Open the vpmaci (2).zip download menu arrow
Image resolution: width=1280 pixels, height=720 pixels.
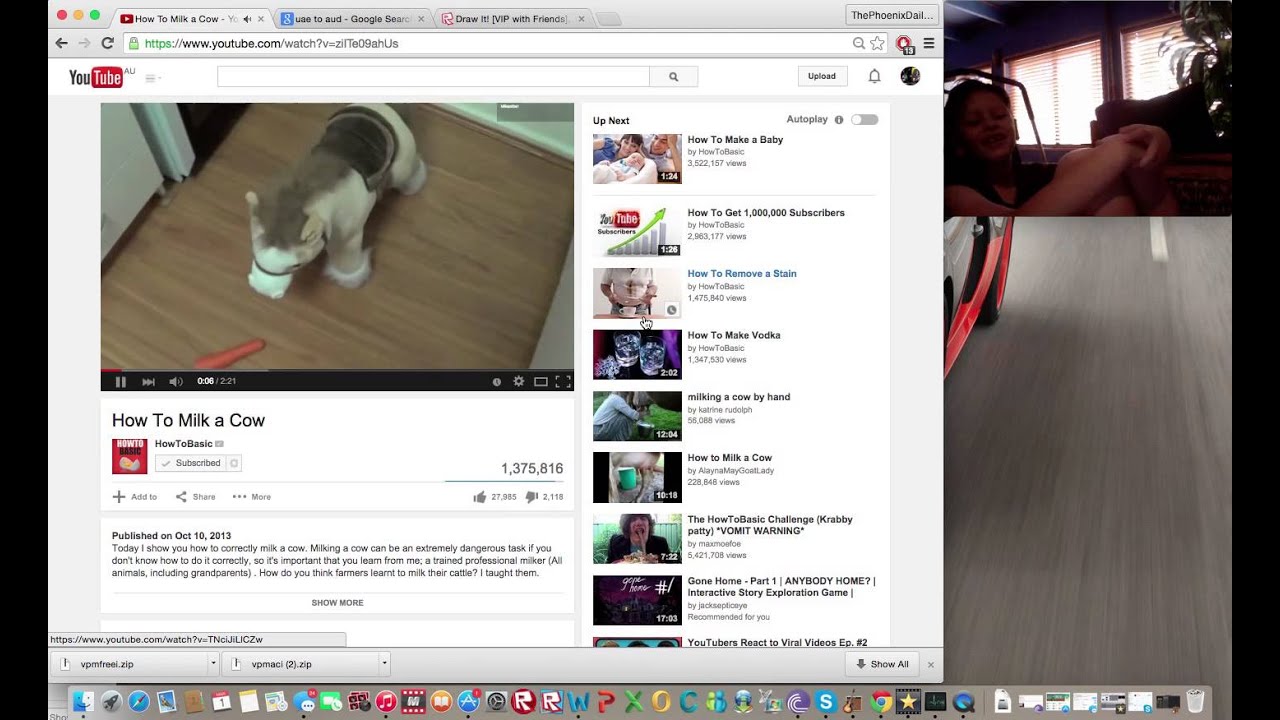click(384, 663)
